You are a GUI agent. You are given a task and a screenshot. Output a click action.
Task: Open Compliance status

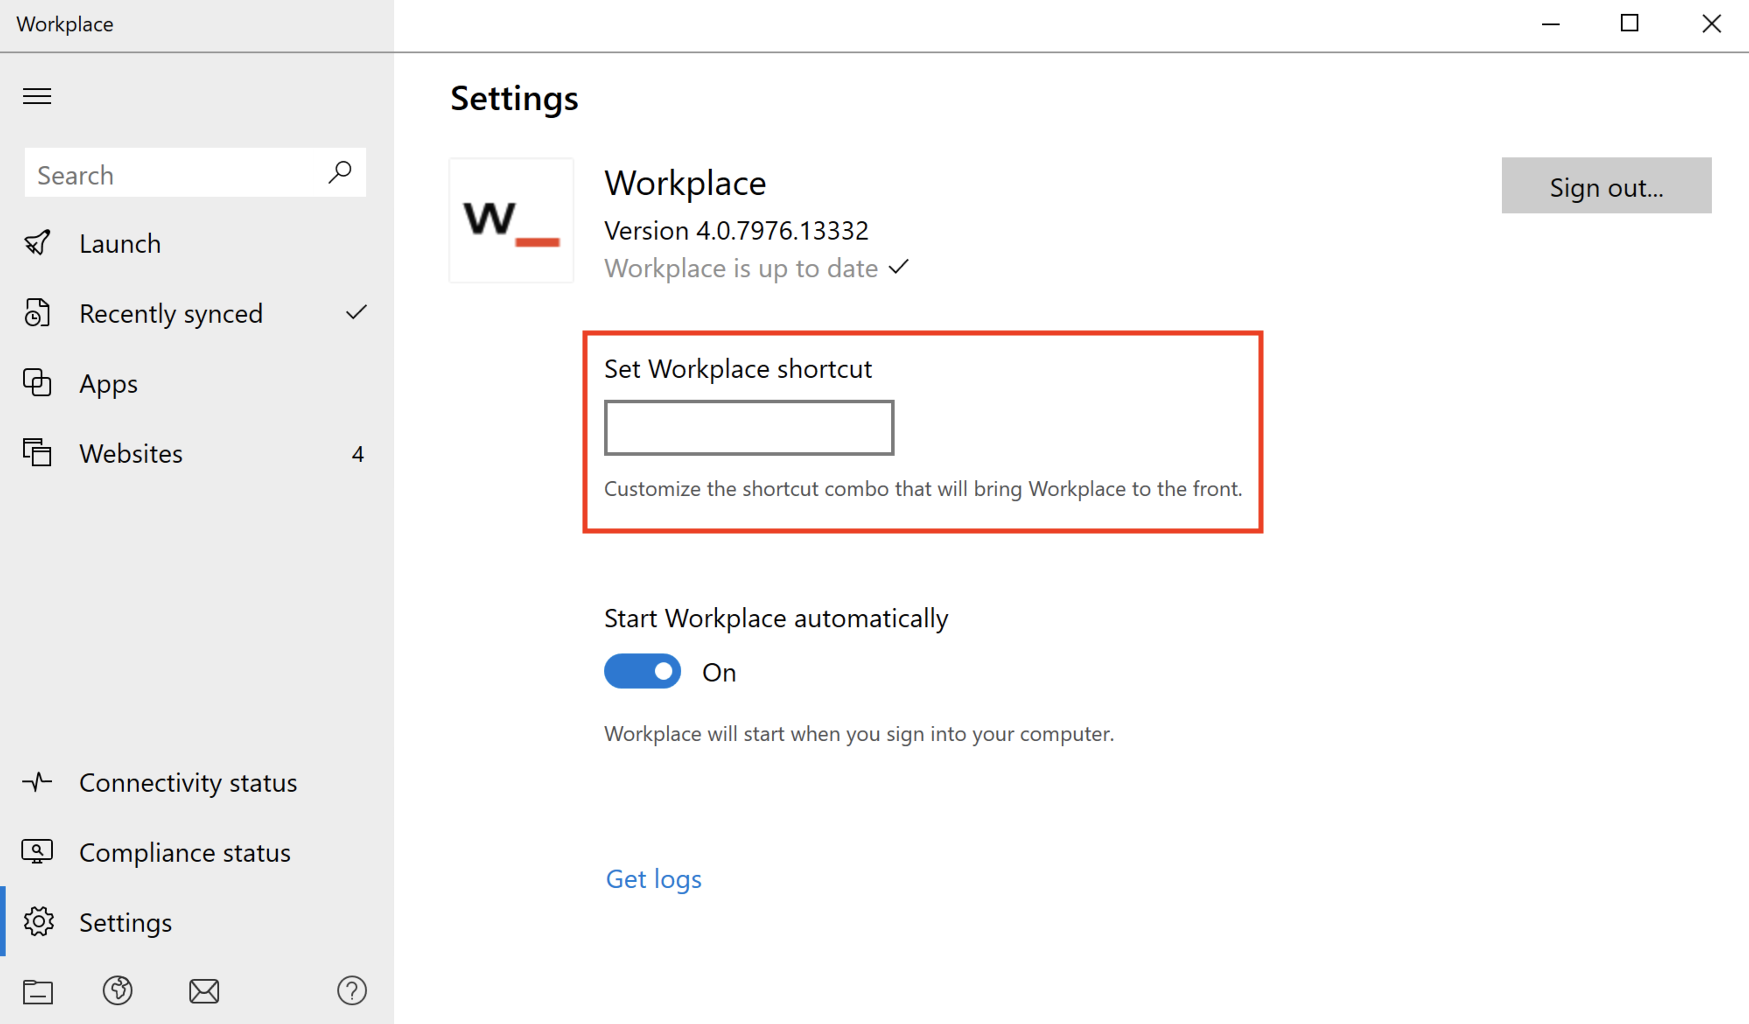(x=184, y=853)
